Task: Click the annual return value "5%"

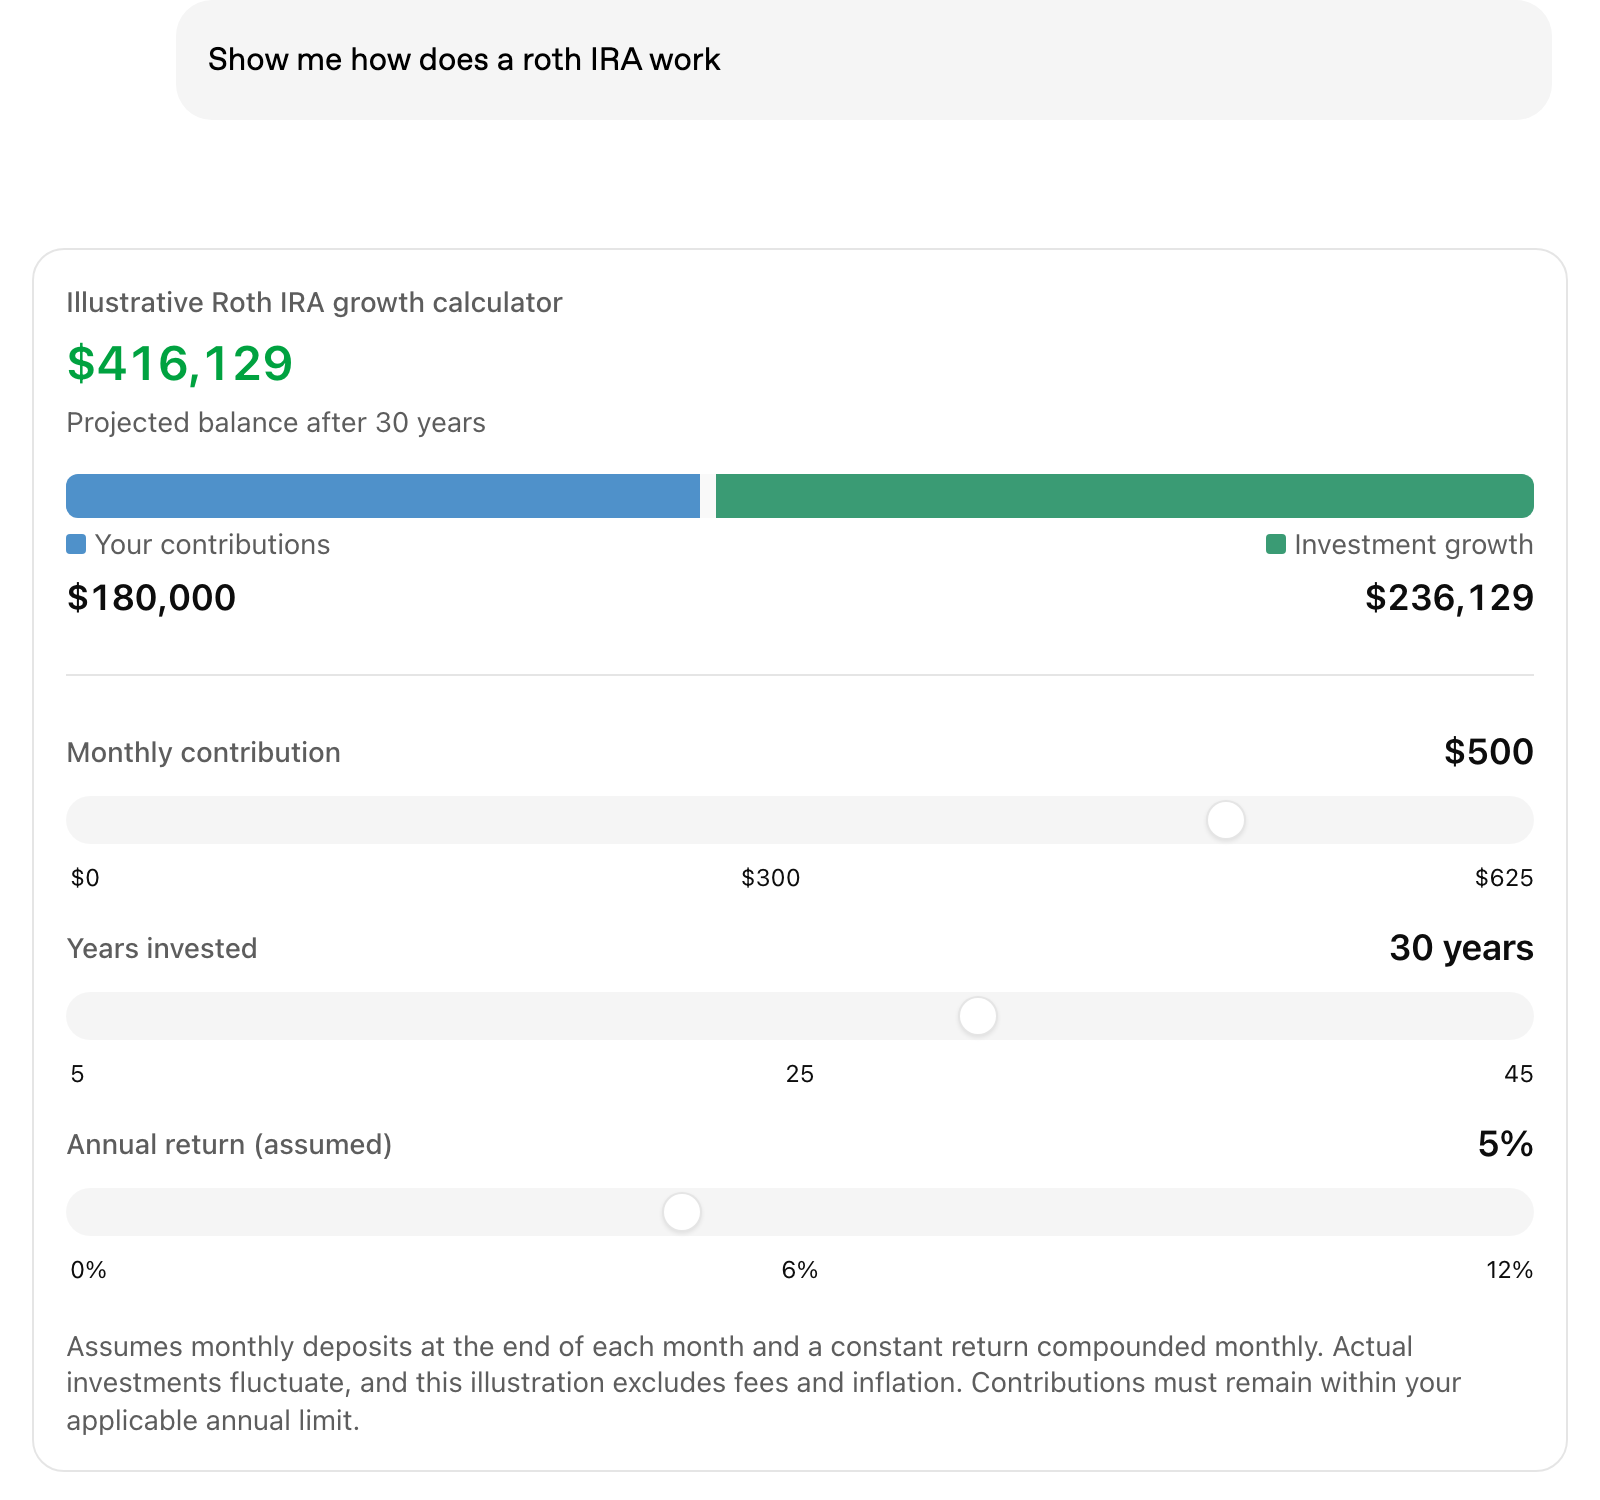Action: click(1506, 1144)
